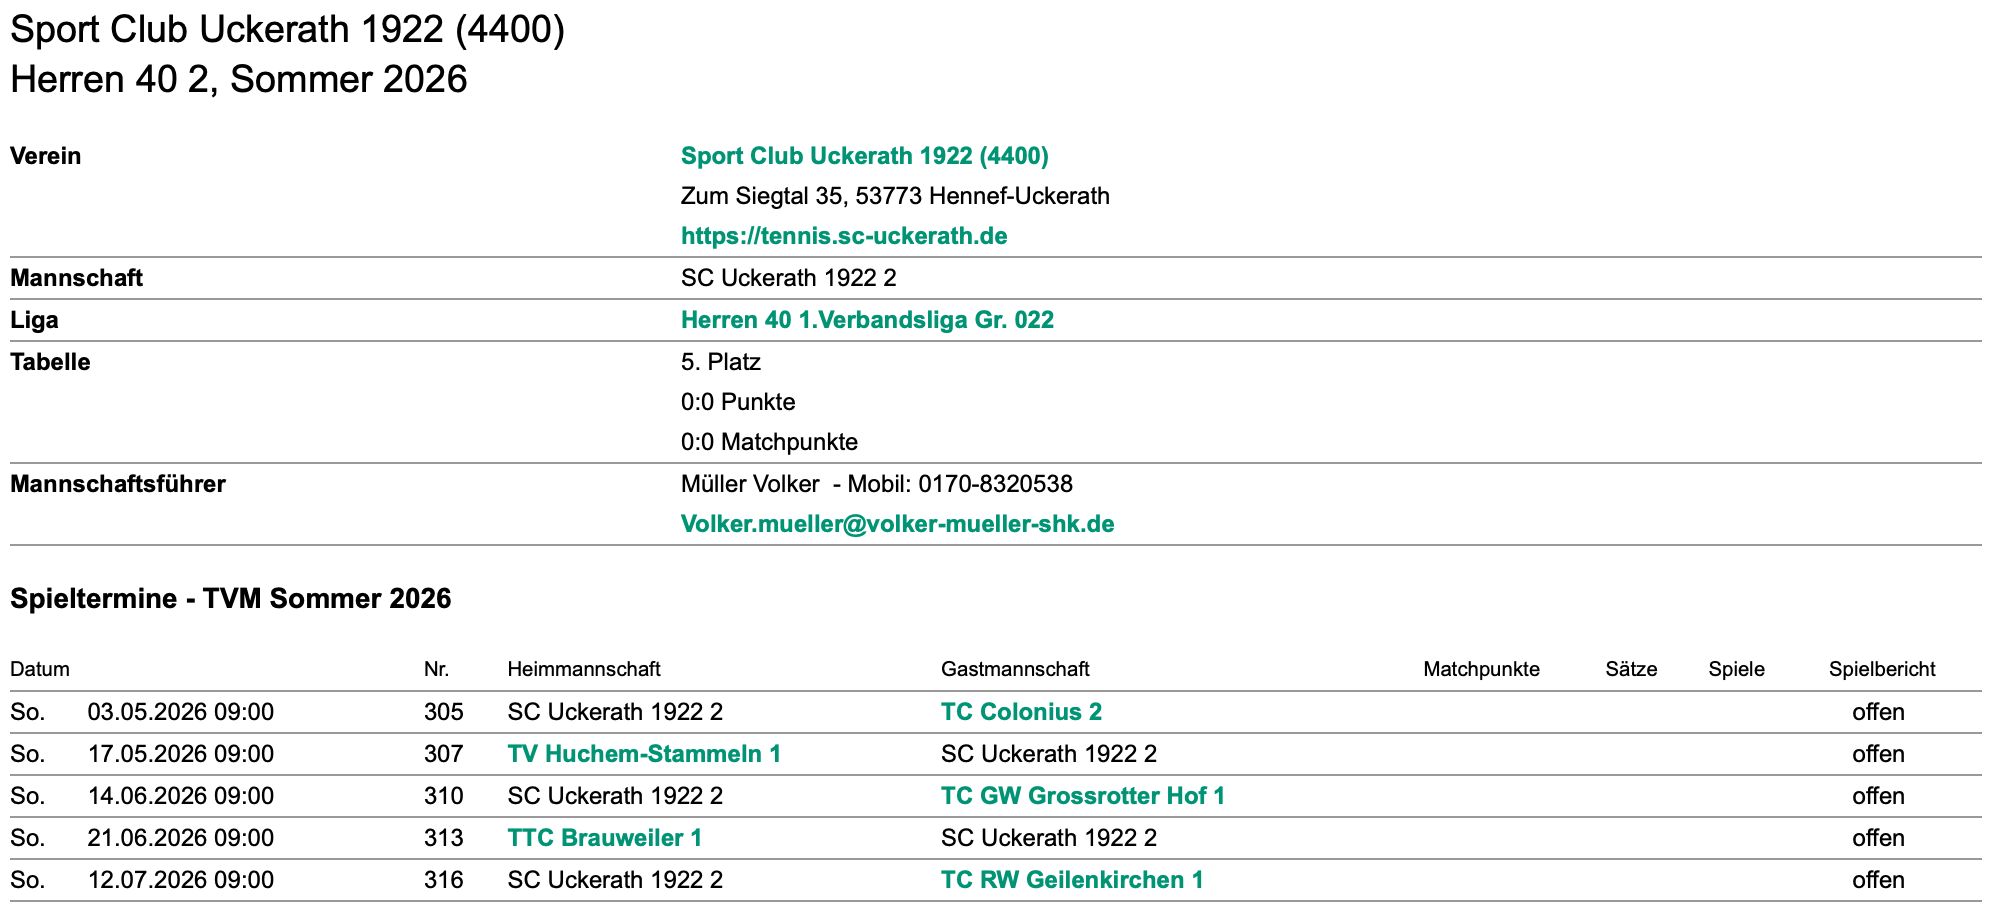Open TTC Brauweiler 1 team page
Viewport: 1996px width, 912px height.
(604, 838)
